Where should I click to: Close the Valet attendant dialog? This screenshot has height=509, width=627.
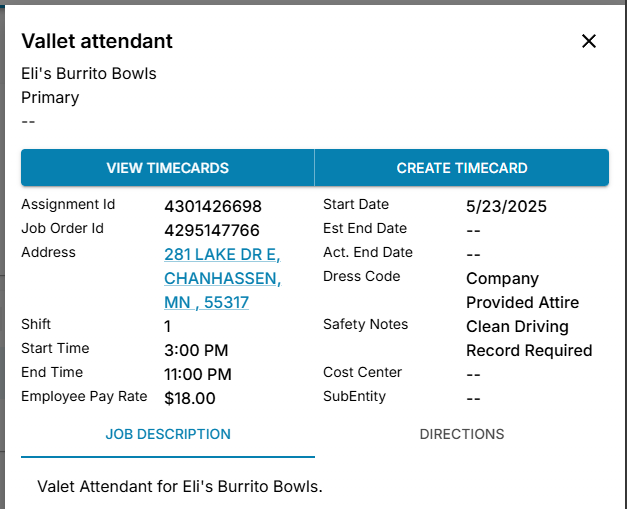[x=589, y=41]
